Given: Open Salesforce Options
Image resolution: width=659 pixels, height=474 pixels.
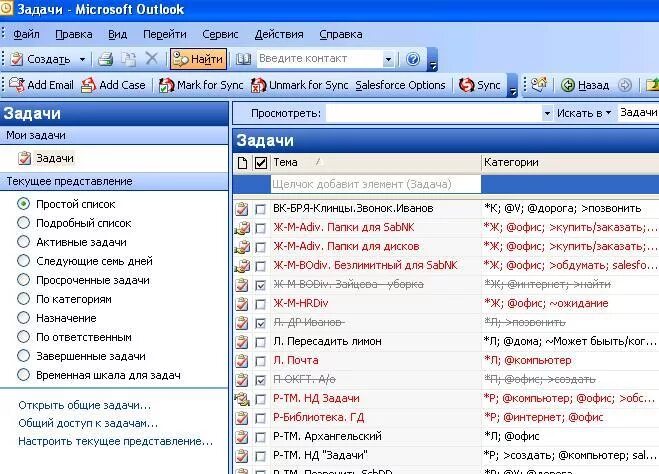Looking at the screenshot, I should click(x=400, y=85).
